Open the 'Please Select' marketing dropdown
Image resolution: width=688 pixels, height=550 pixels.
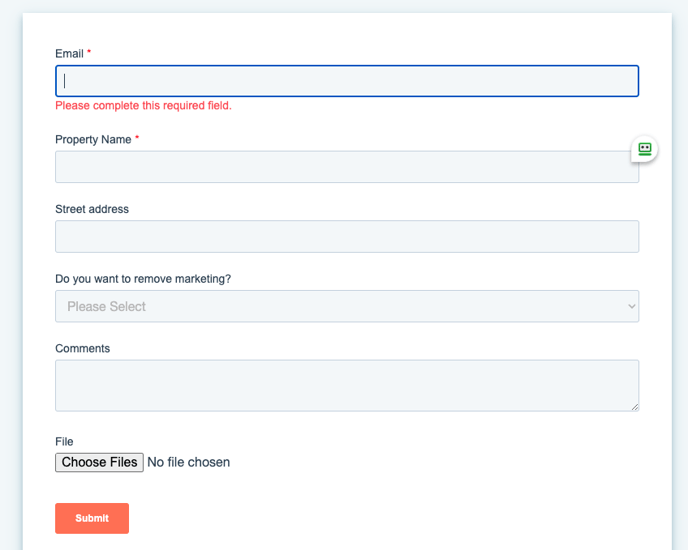pos(346,306)
